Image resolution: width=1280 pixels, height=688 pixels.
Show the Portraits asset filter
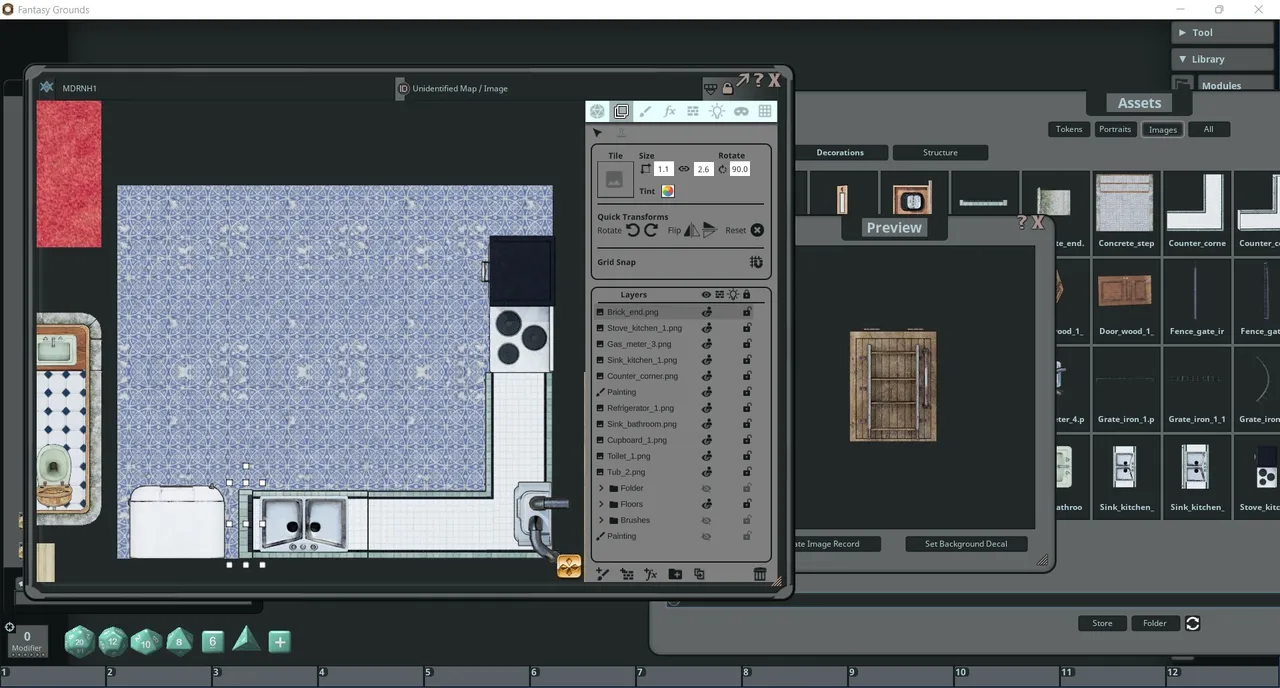coord(1115,129)
